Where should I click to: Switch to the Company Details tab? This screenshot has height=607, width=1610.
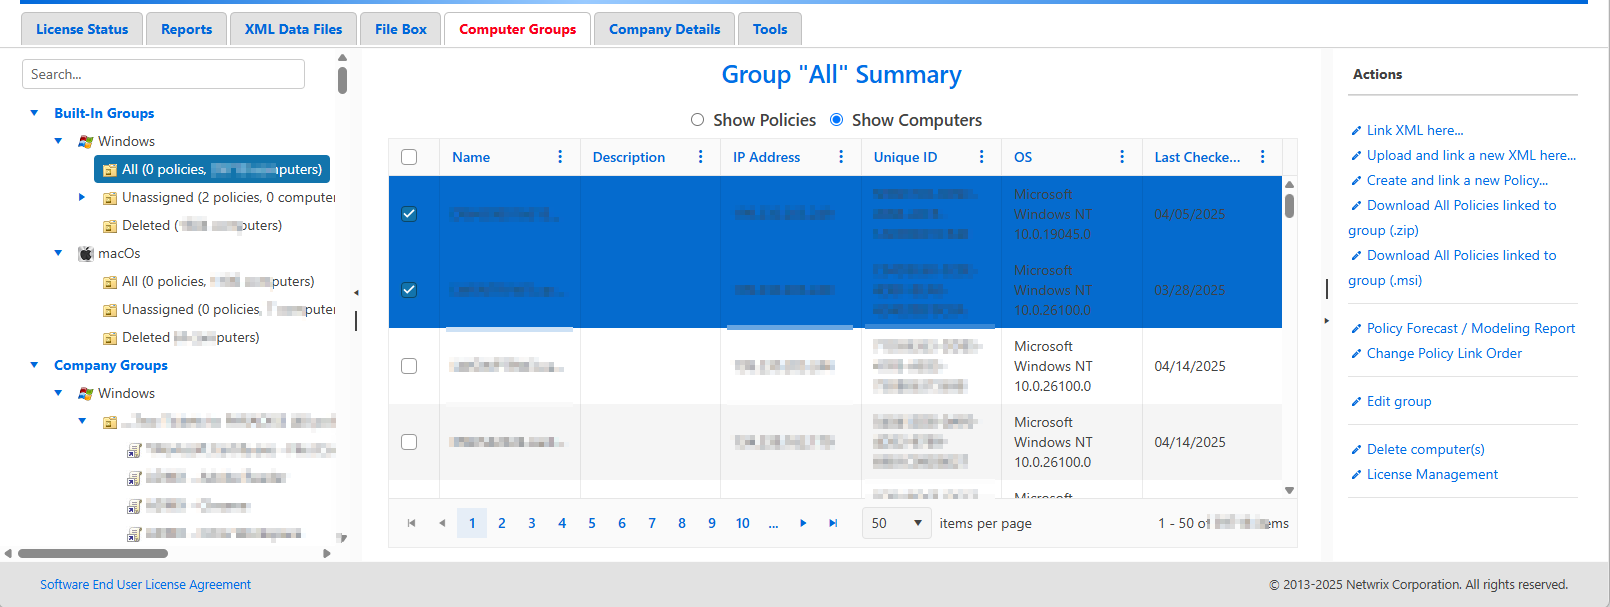pos(664,29)
